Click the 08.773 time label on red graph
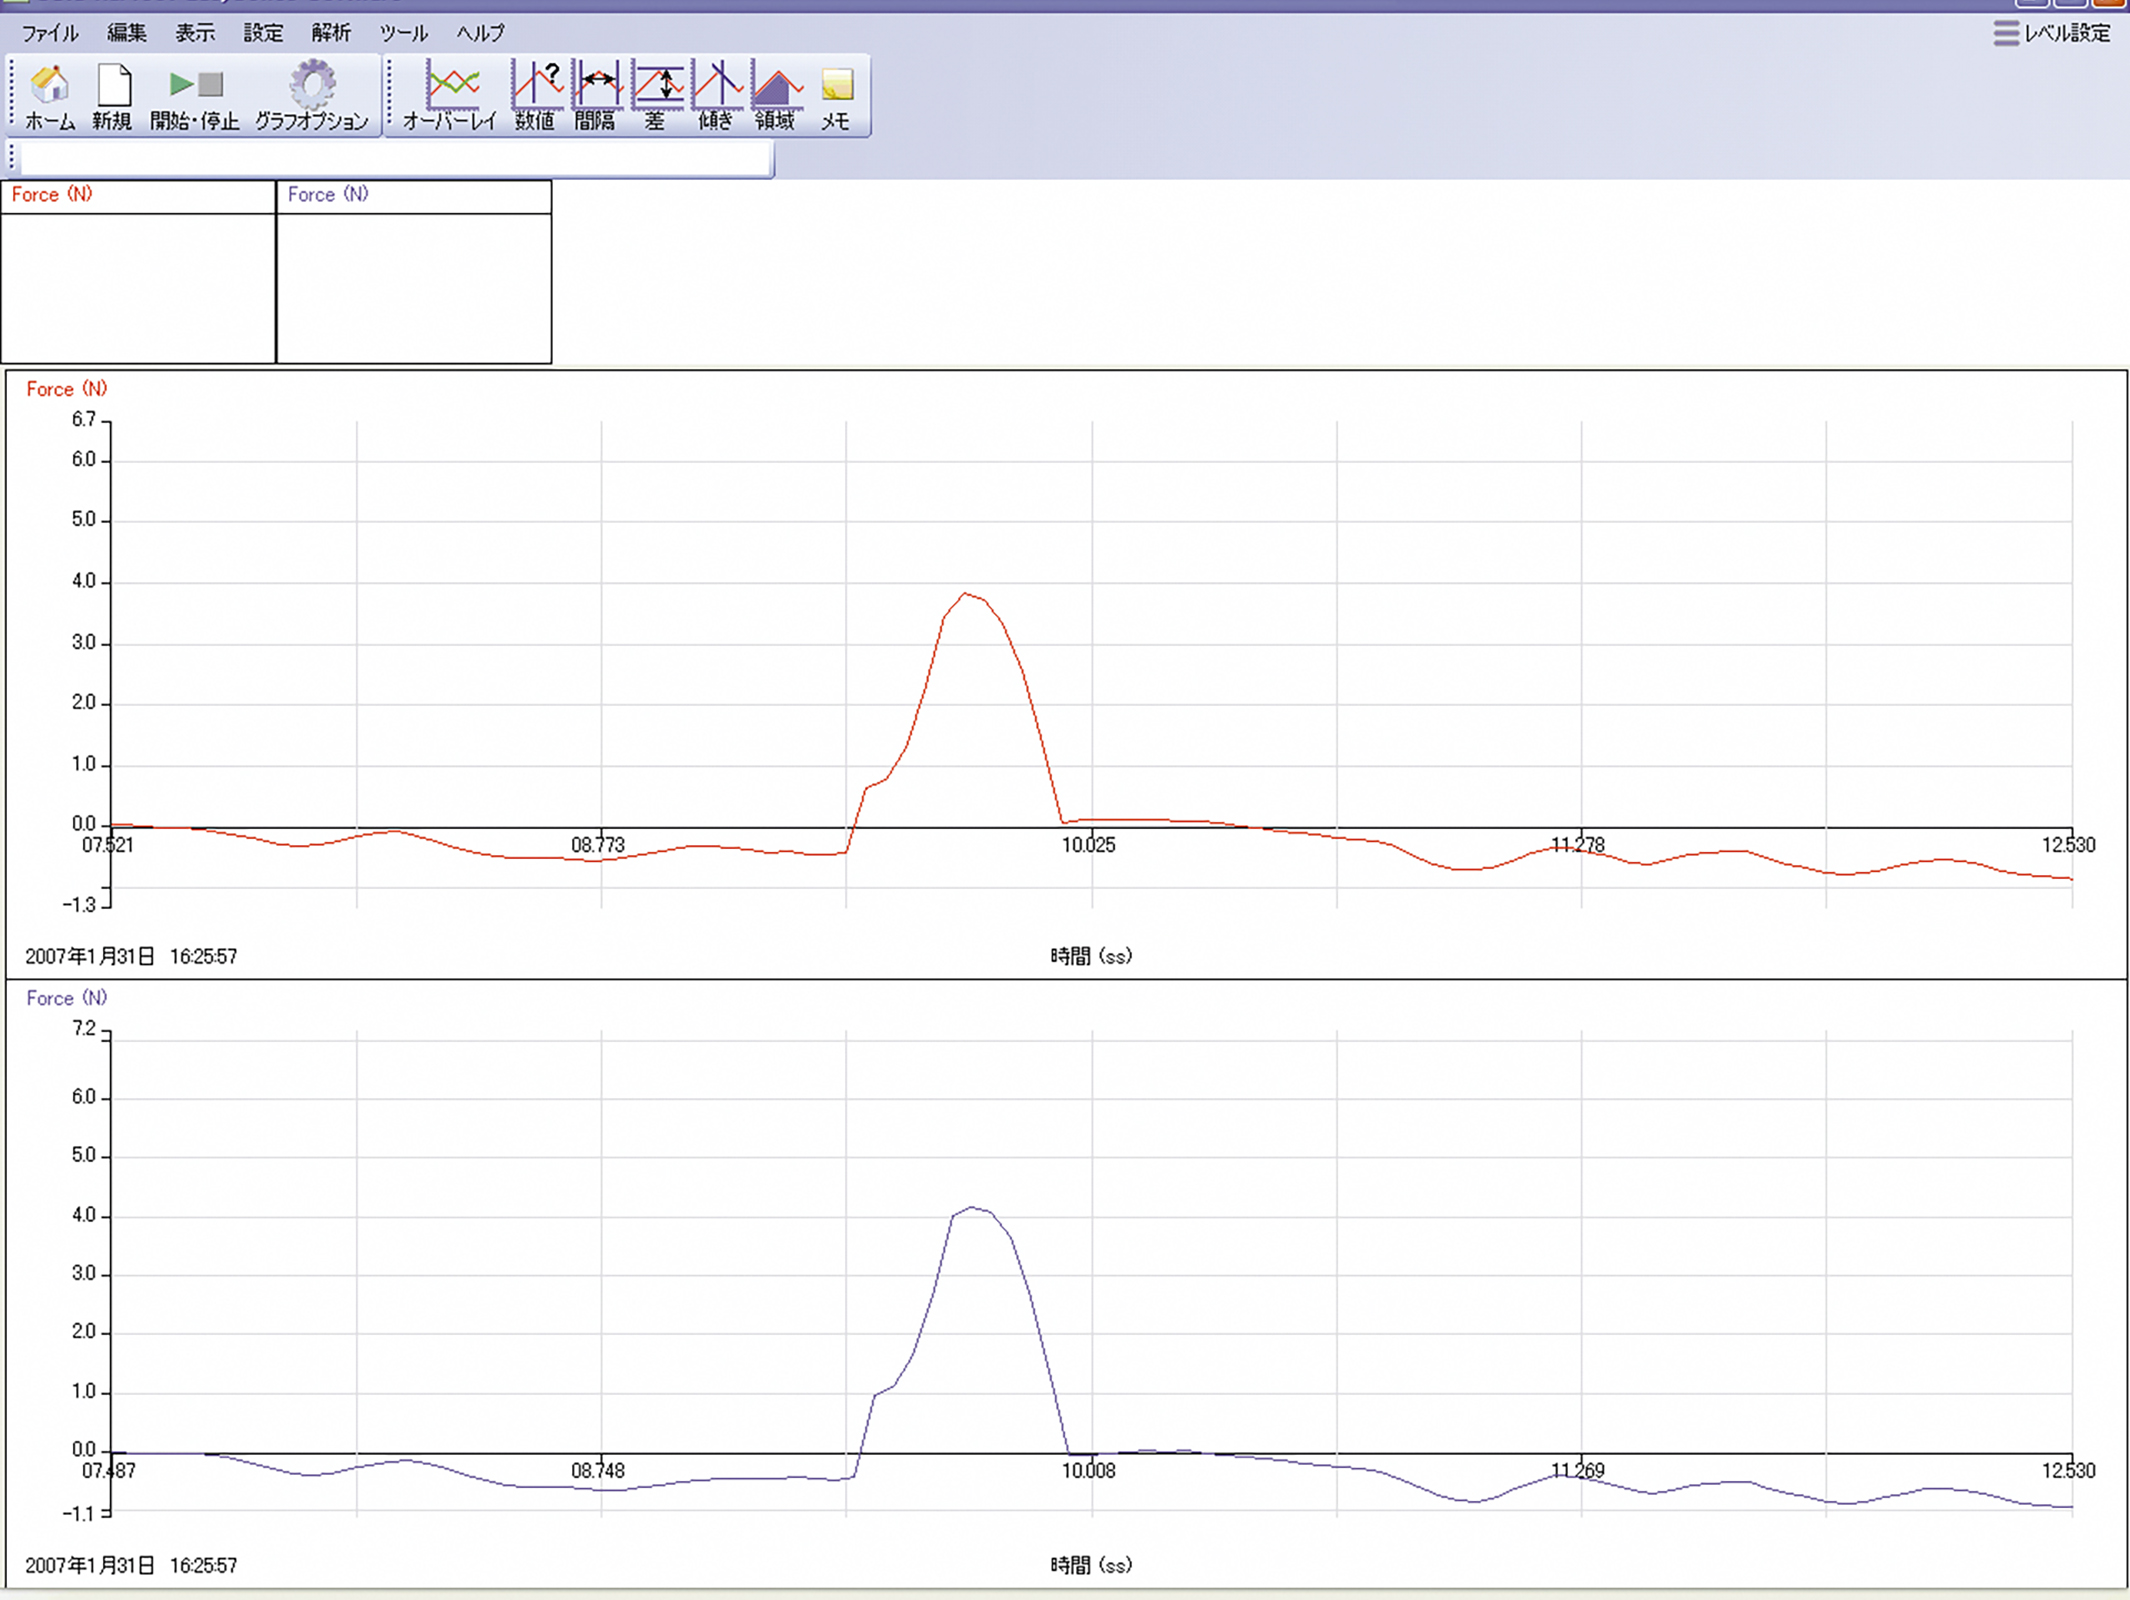 click(x=598, y=845)
